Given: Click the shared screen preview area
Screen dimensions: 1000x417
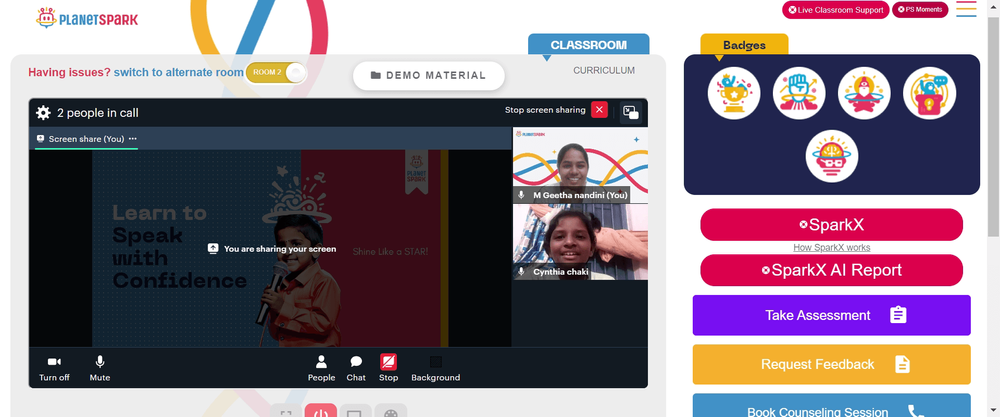Looking at the screenshot, I should pos(270,248).
